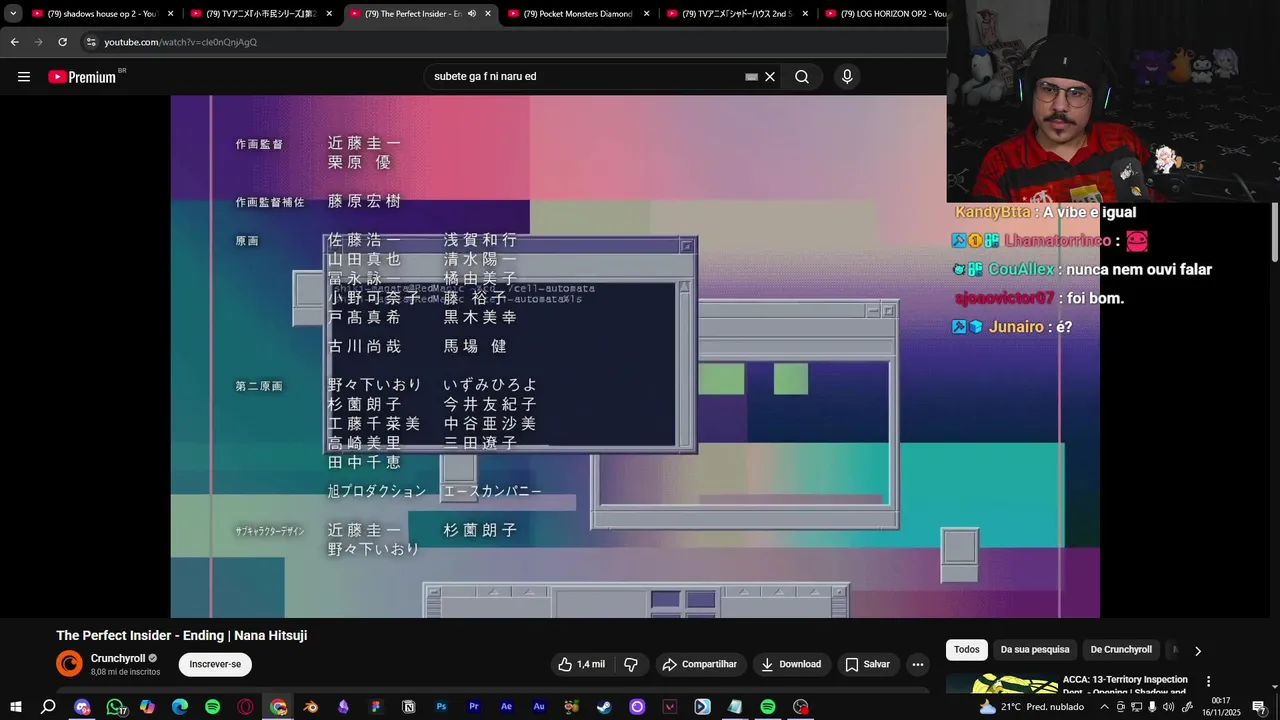Show more filter chips with right chevron
This screenshot has width=1280, height=720.
coord(1198,651)
